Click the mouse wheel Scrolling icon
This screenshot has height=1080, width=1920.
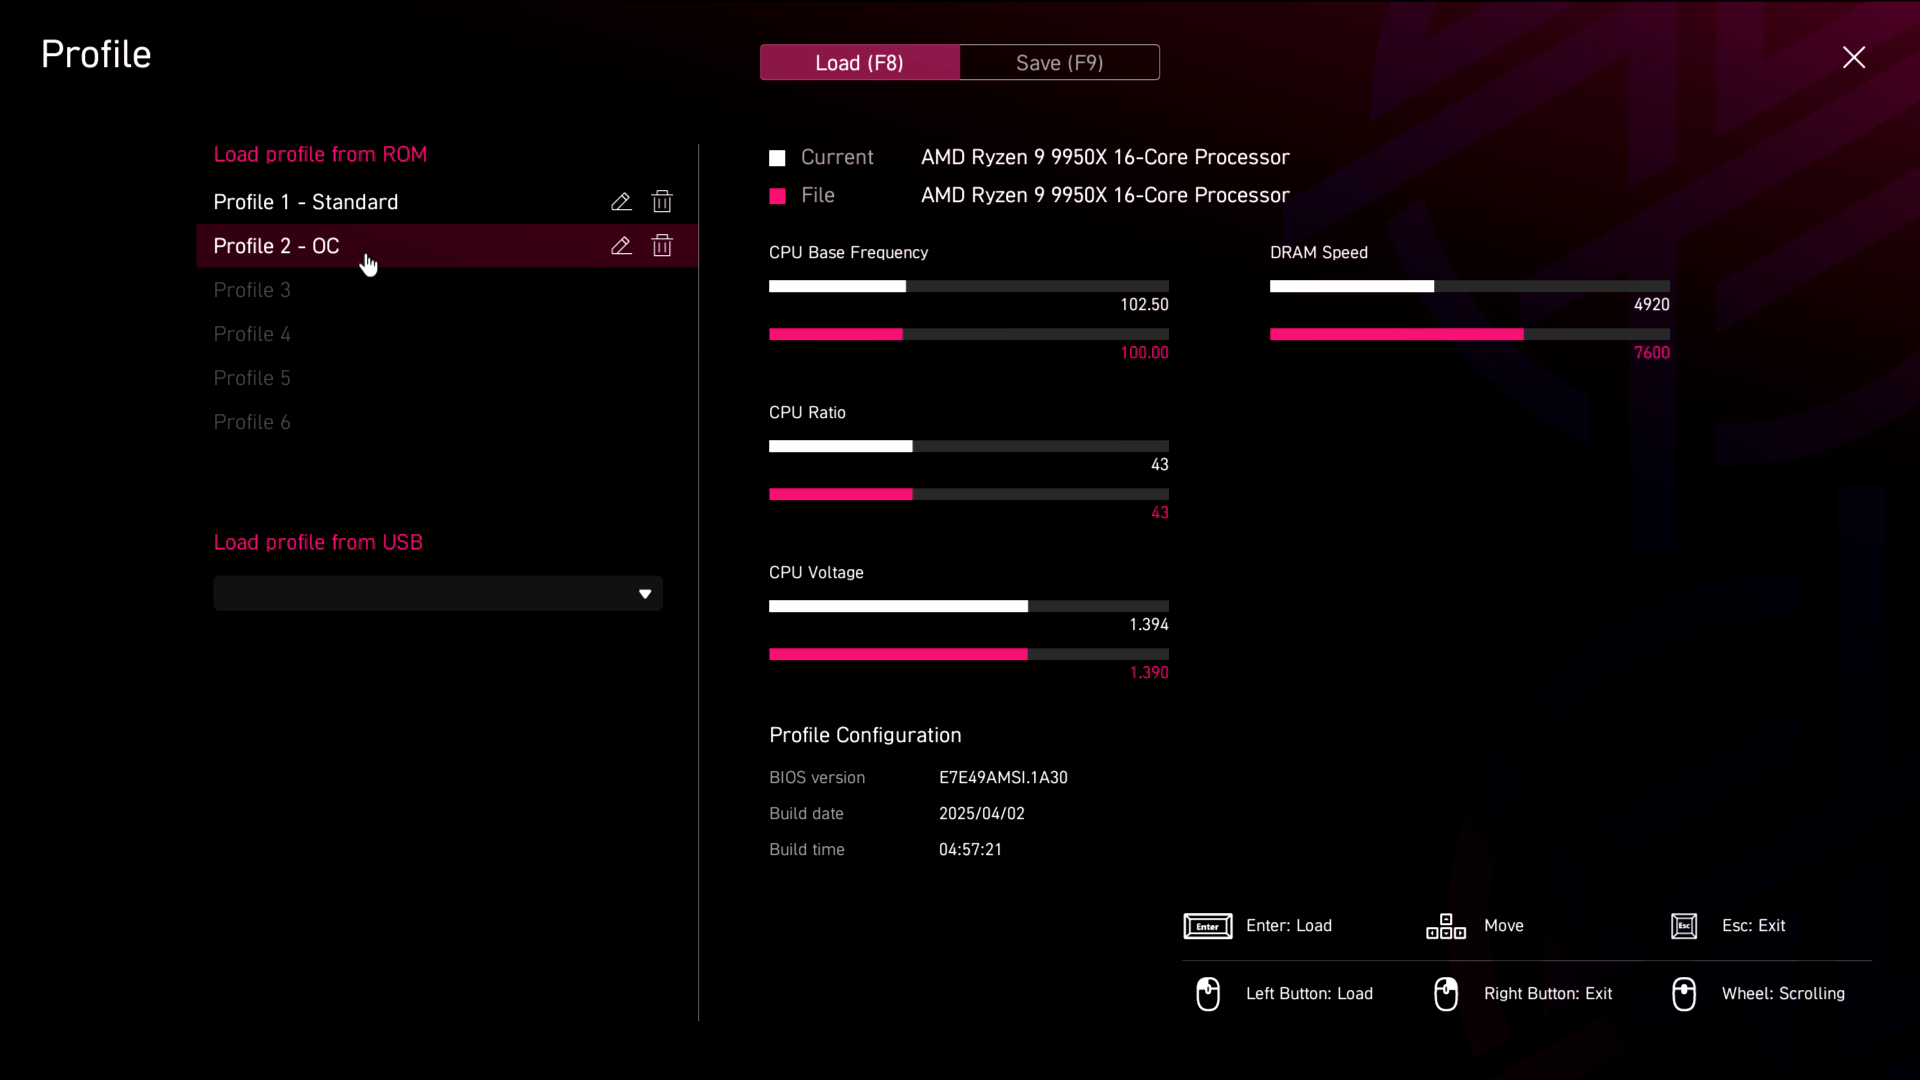click(1684, 994)
